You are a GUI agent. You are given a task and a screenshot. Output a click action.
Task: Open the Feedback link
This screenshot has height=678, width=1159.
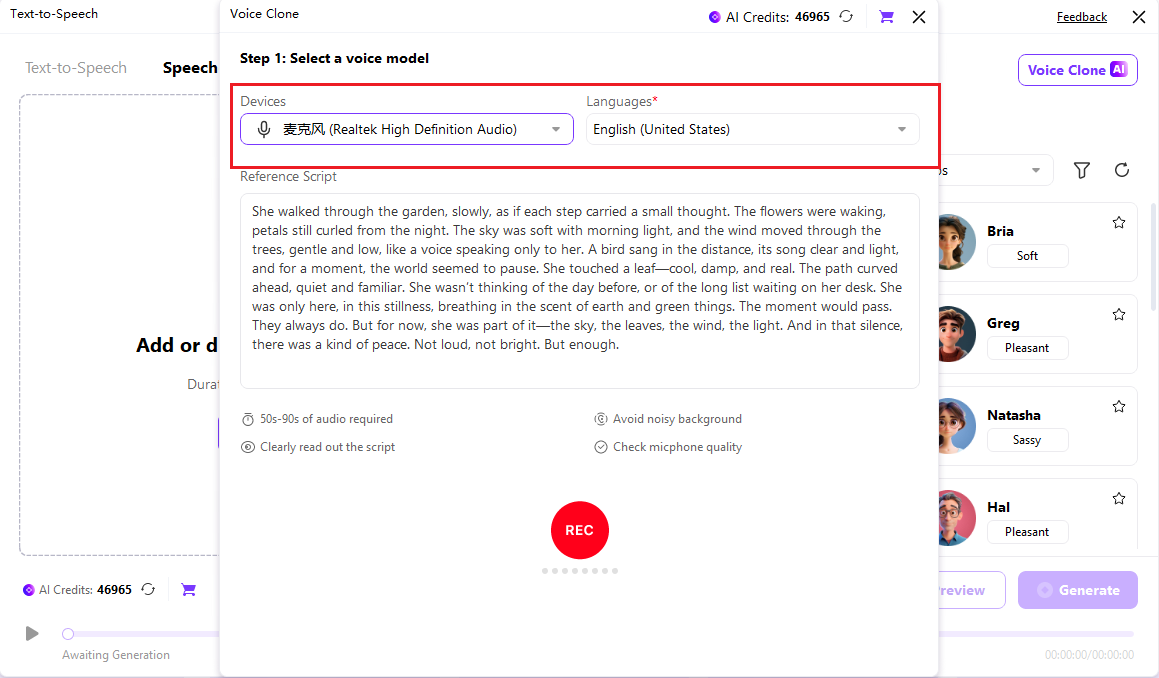click(1081, 17)
